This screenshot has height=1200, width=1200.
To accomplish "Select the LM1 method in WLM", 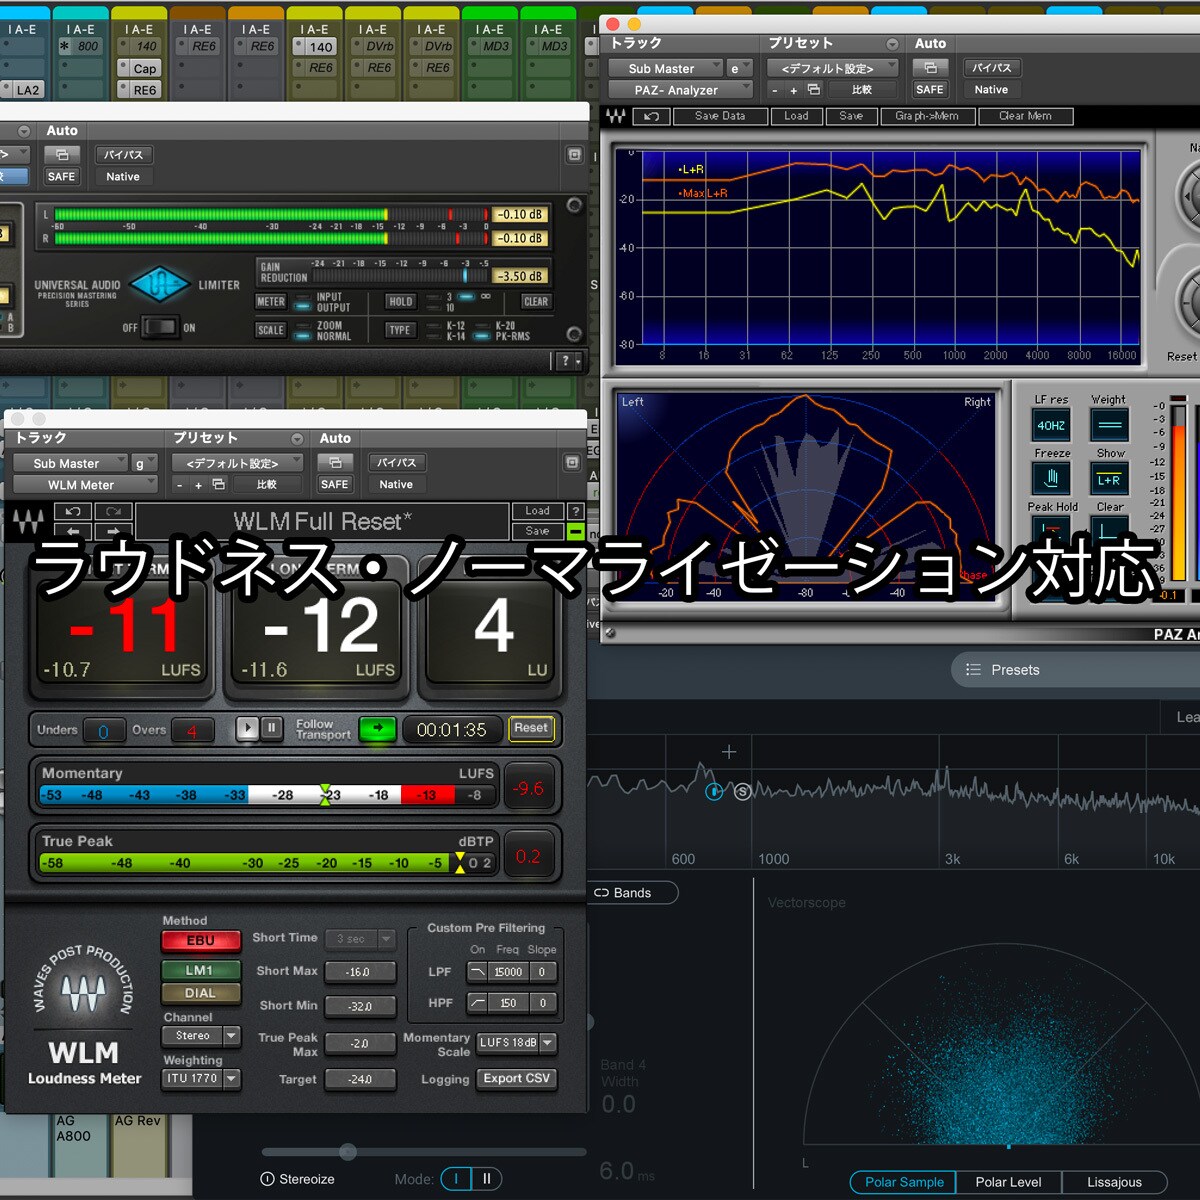I will coord(201,970).
